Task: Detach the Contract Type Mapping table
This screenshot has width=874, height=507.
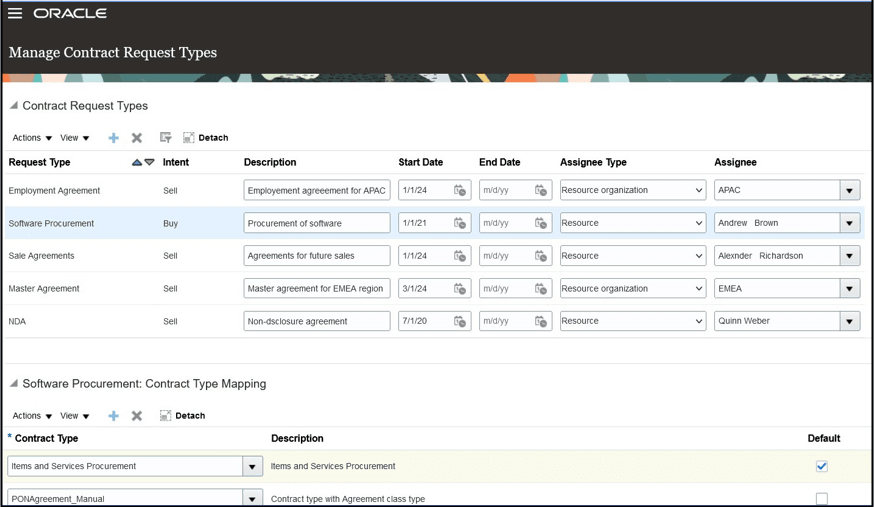Action: pos(182,416)
